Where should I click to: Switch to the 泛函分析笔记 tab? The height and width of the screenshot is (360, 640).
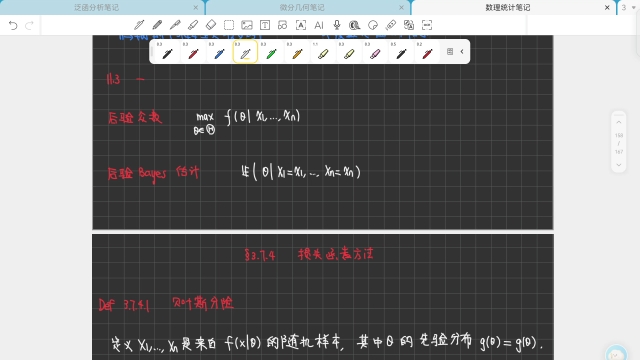[96, 7]
